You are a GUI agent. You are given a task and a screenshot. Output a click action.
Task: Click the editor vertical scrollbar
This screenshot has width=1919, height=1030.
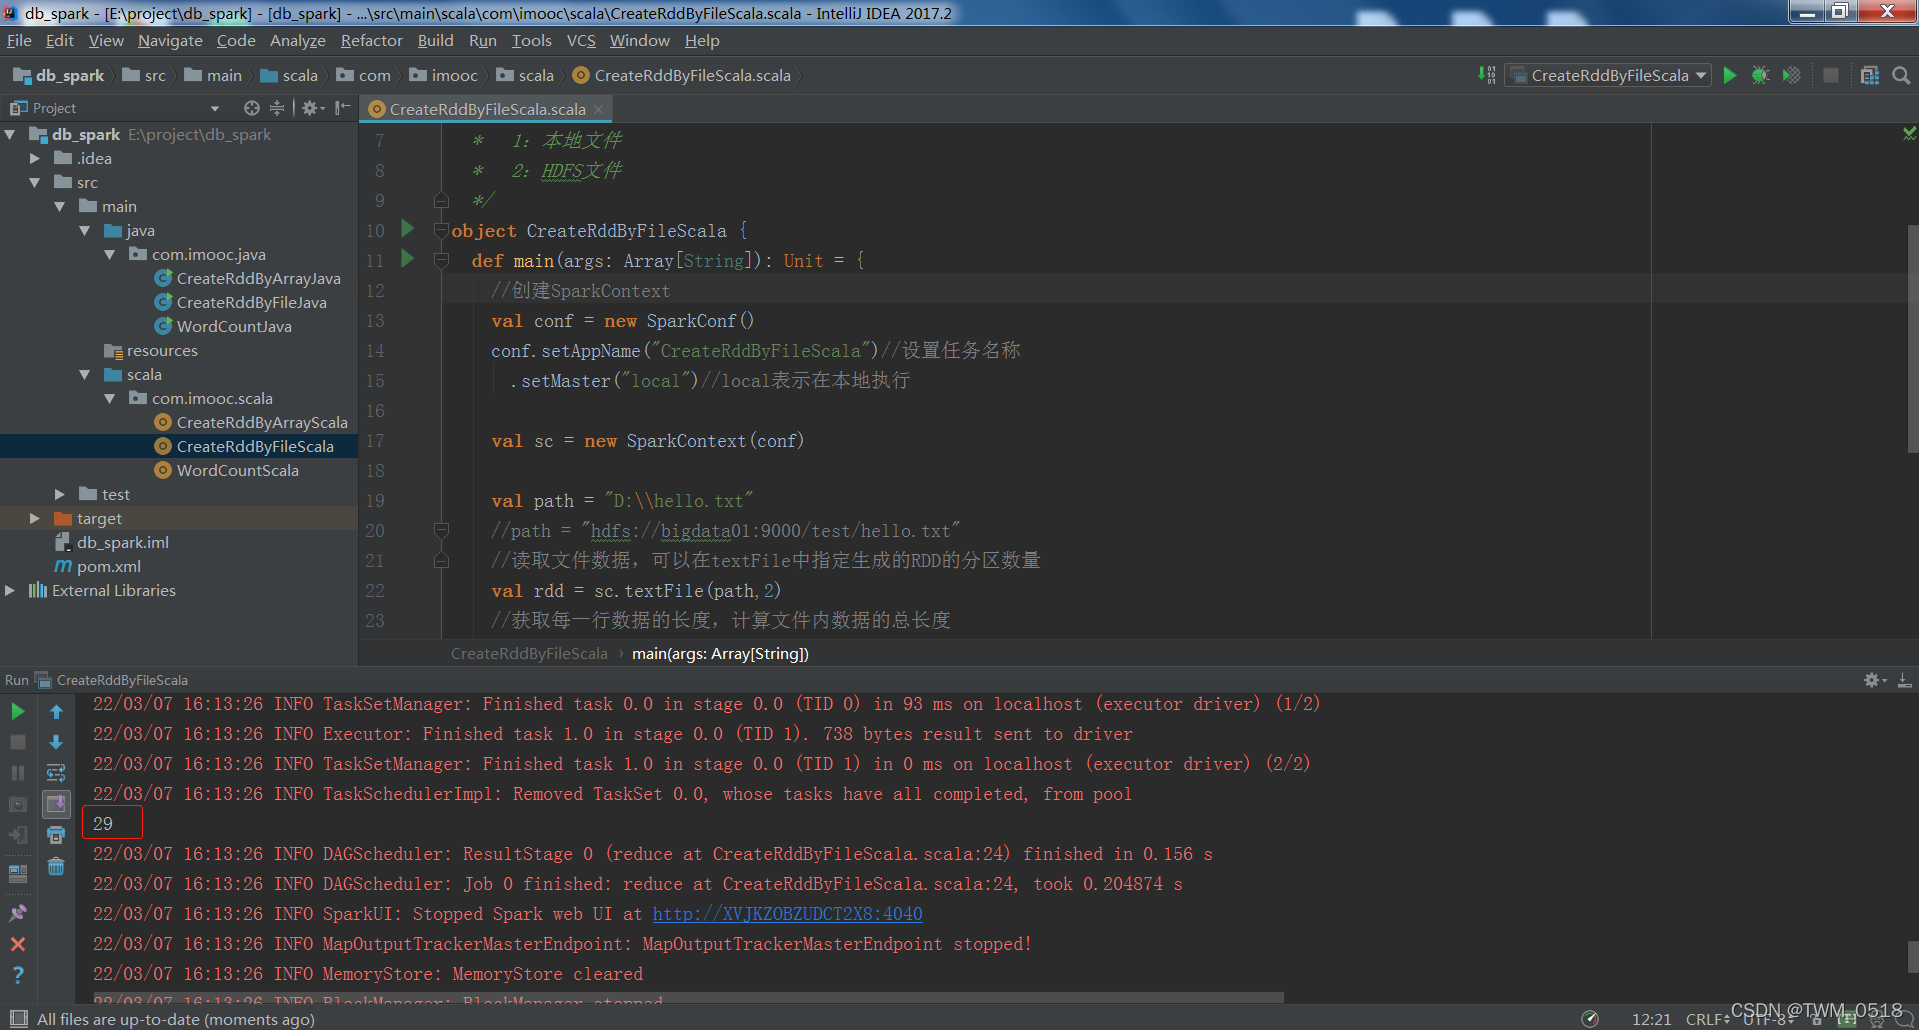1912,338
